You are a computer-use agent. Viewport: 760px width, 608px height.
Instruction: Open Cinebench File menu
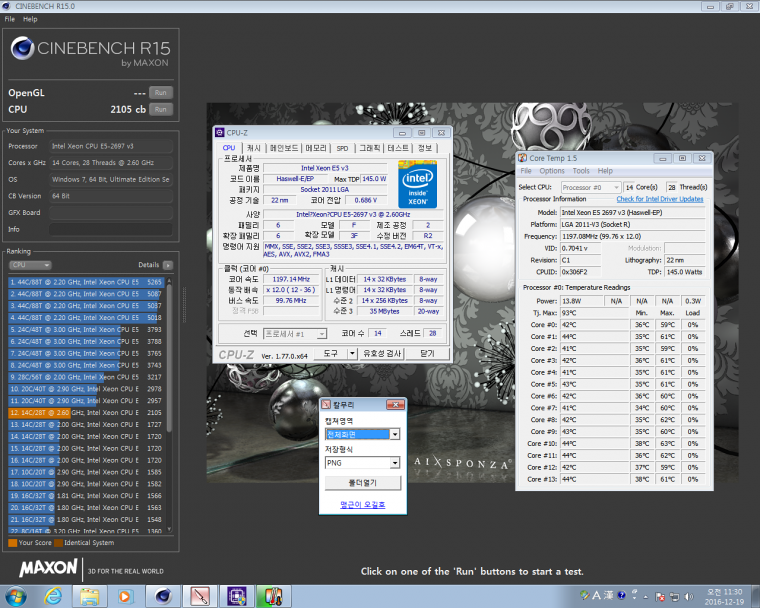click(10, 19)
